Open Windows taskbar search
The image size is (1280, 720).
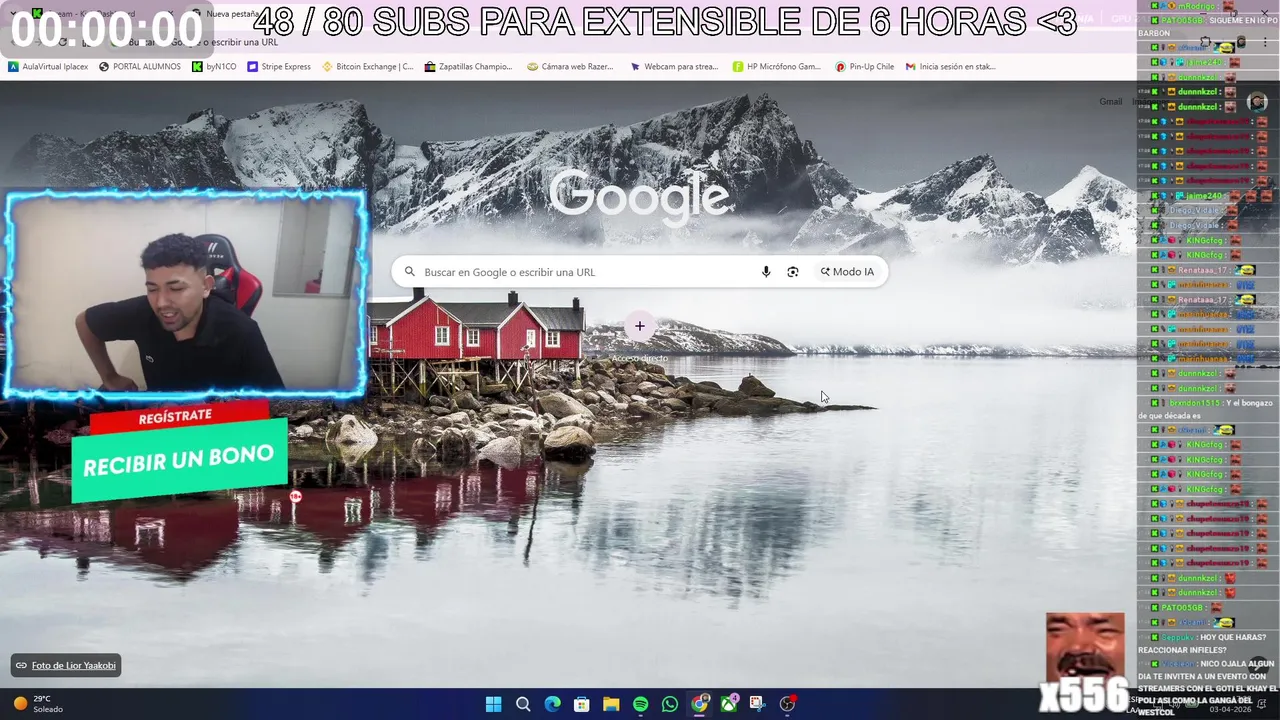(523, 704)
